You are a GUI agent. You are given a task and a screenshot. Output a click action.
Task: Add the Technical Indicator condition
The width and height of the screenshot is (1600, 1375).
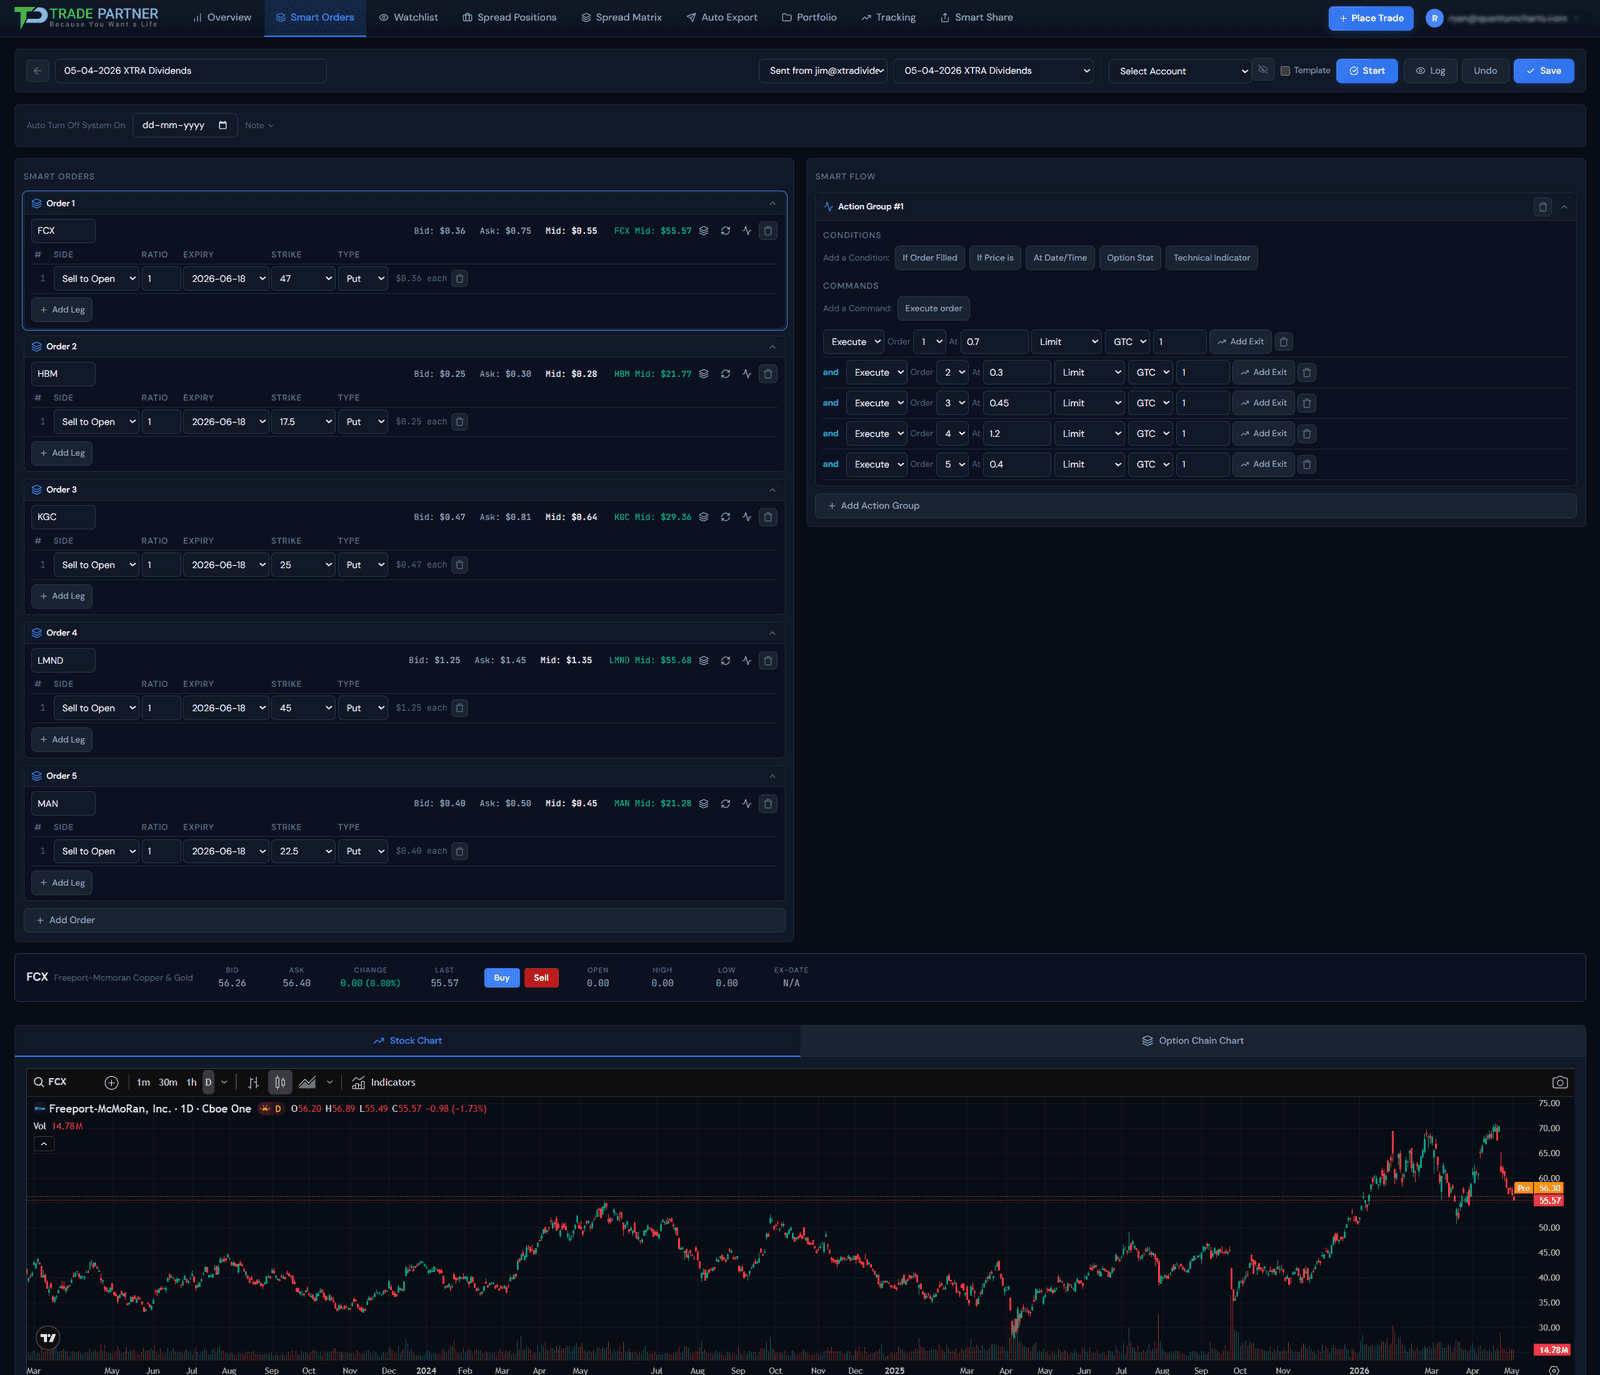(1212, 258)
